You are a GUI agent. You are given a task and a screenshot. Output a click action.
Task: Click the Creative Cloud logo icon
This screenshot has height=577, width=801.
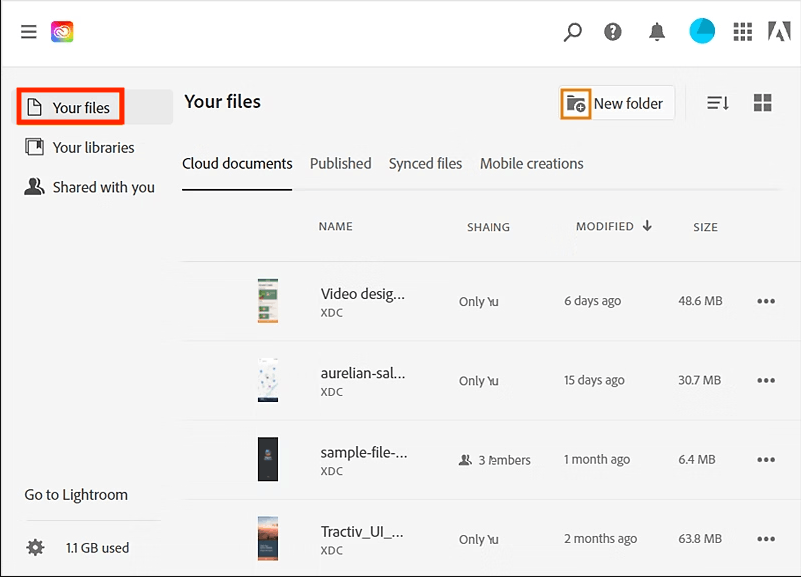click(x=62, y=32)
